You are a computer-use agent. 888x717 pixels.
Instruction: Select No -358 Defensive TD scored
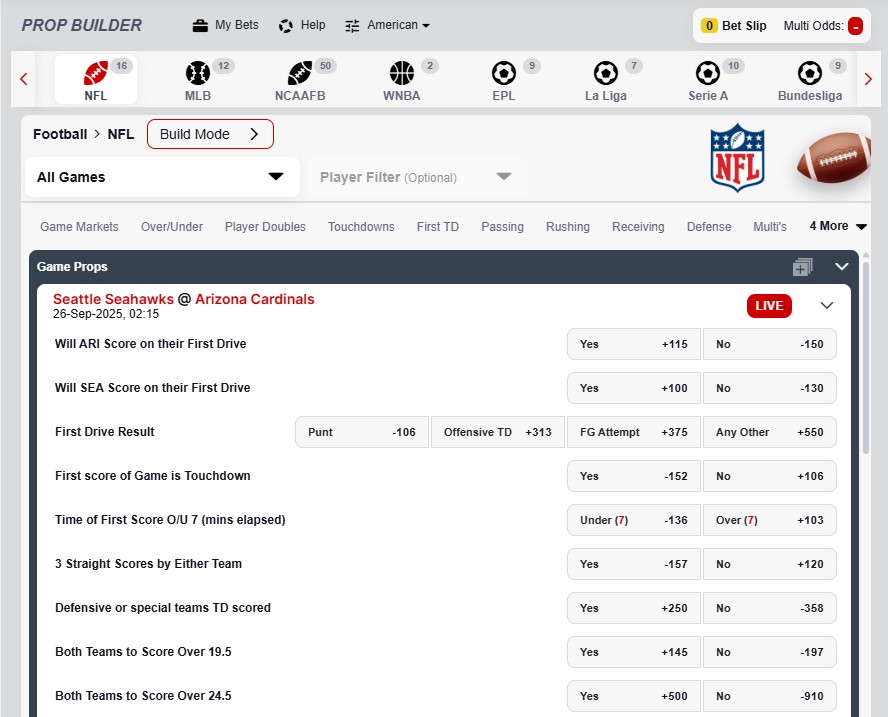(770, 608)
